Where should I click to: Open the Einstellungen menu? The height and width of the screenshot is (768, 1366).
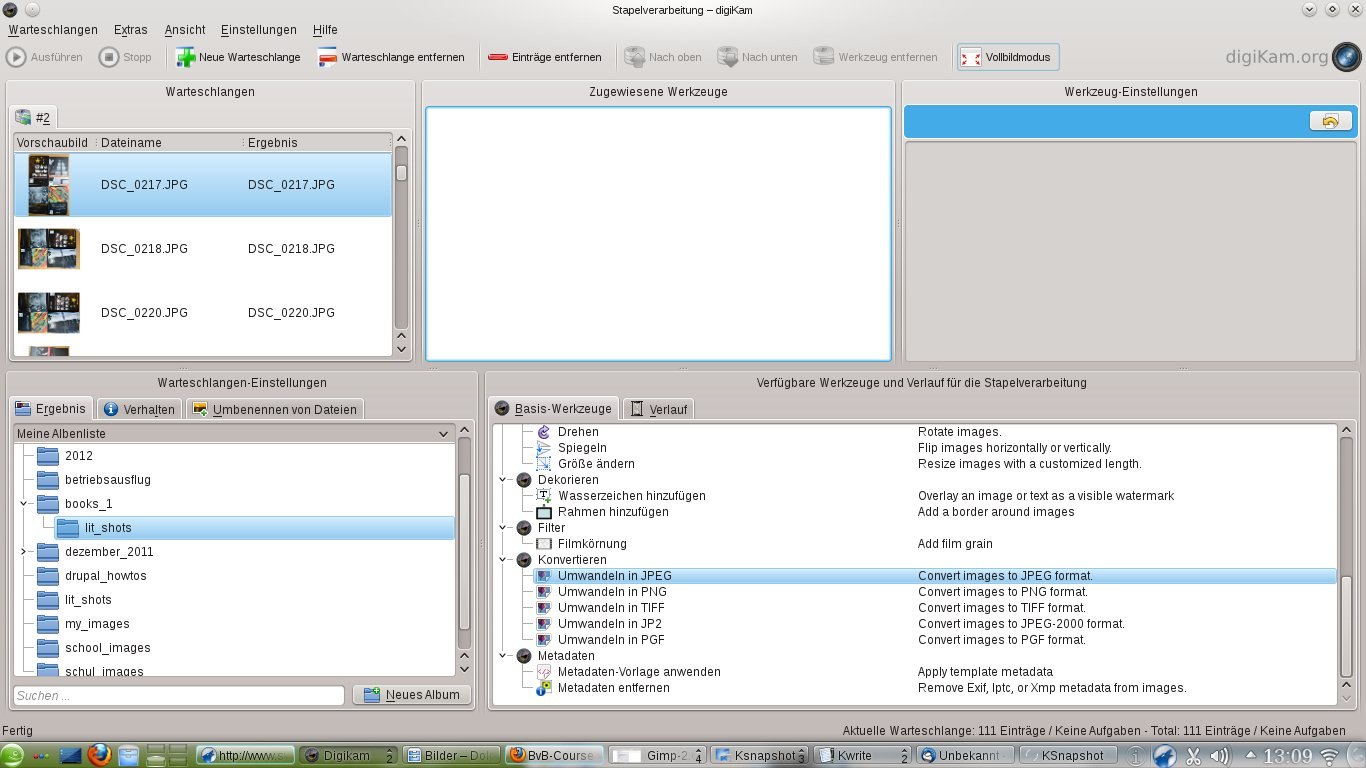click(258, 30)
